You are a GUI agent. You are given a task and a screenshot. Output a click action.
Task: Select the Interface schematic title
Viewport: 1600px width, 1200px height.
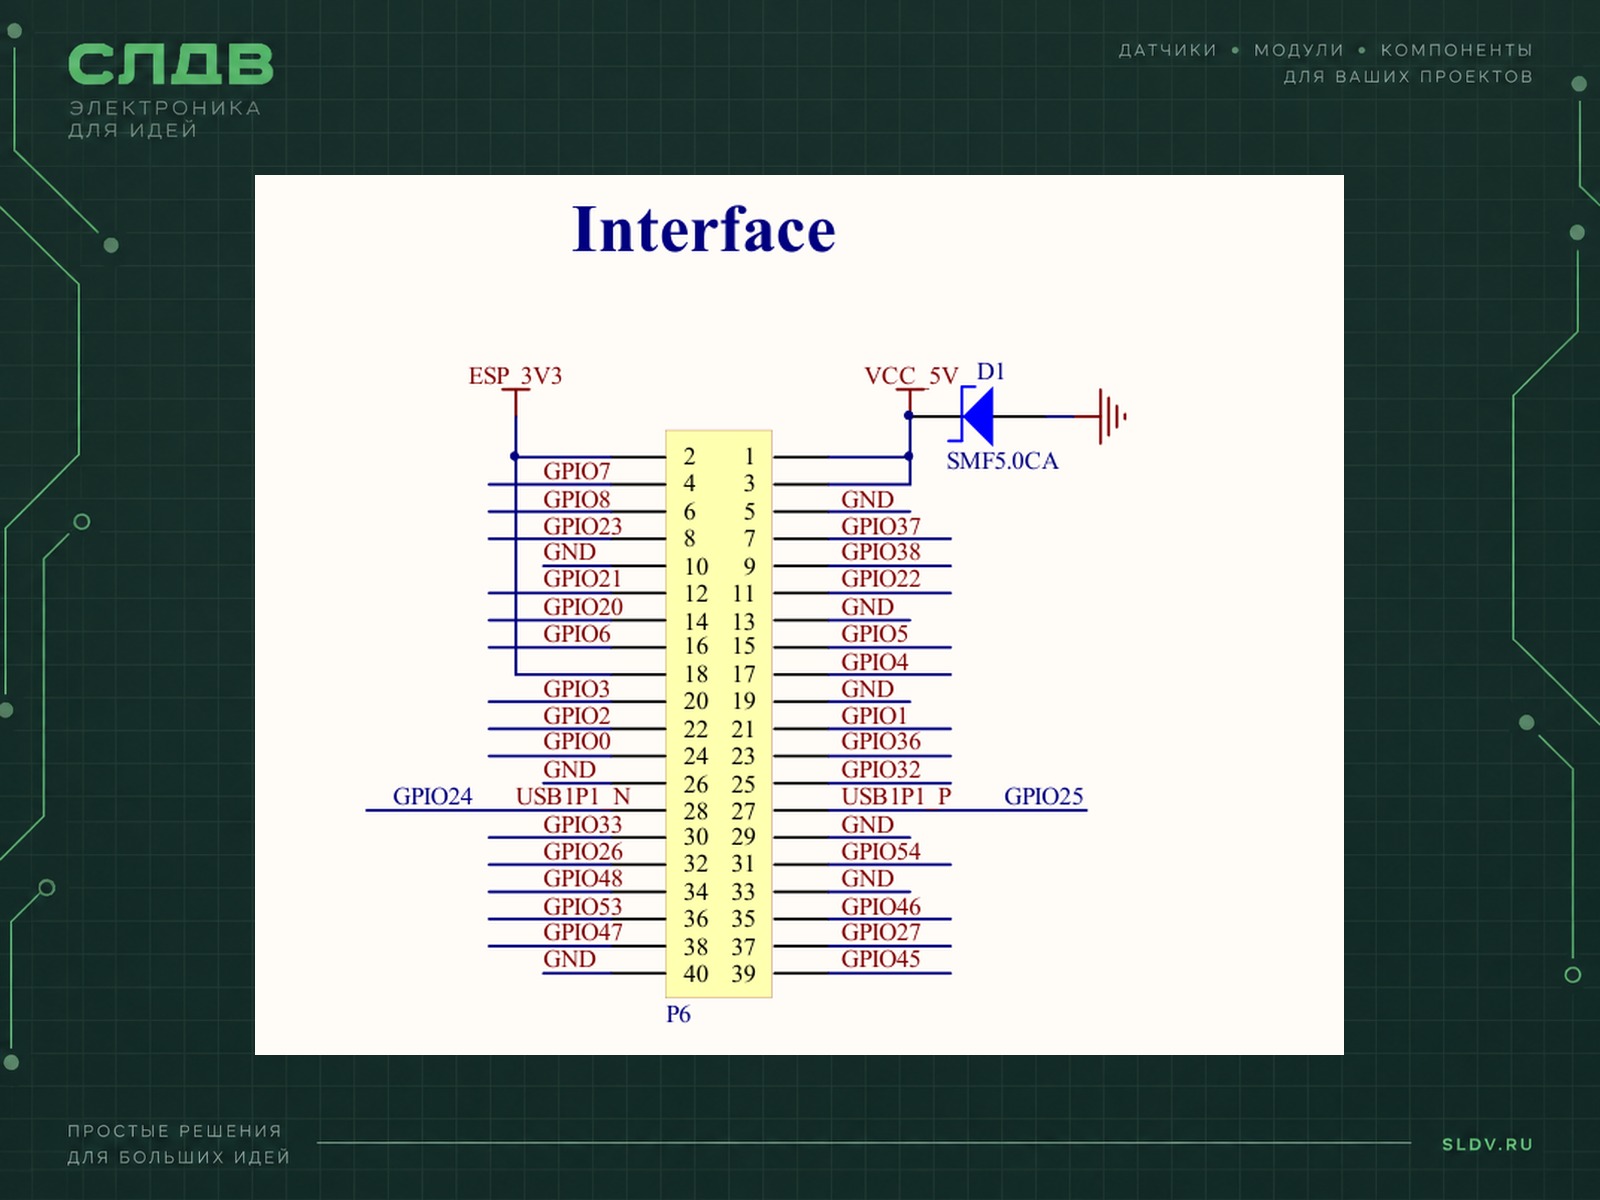[x=703, y=230]
